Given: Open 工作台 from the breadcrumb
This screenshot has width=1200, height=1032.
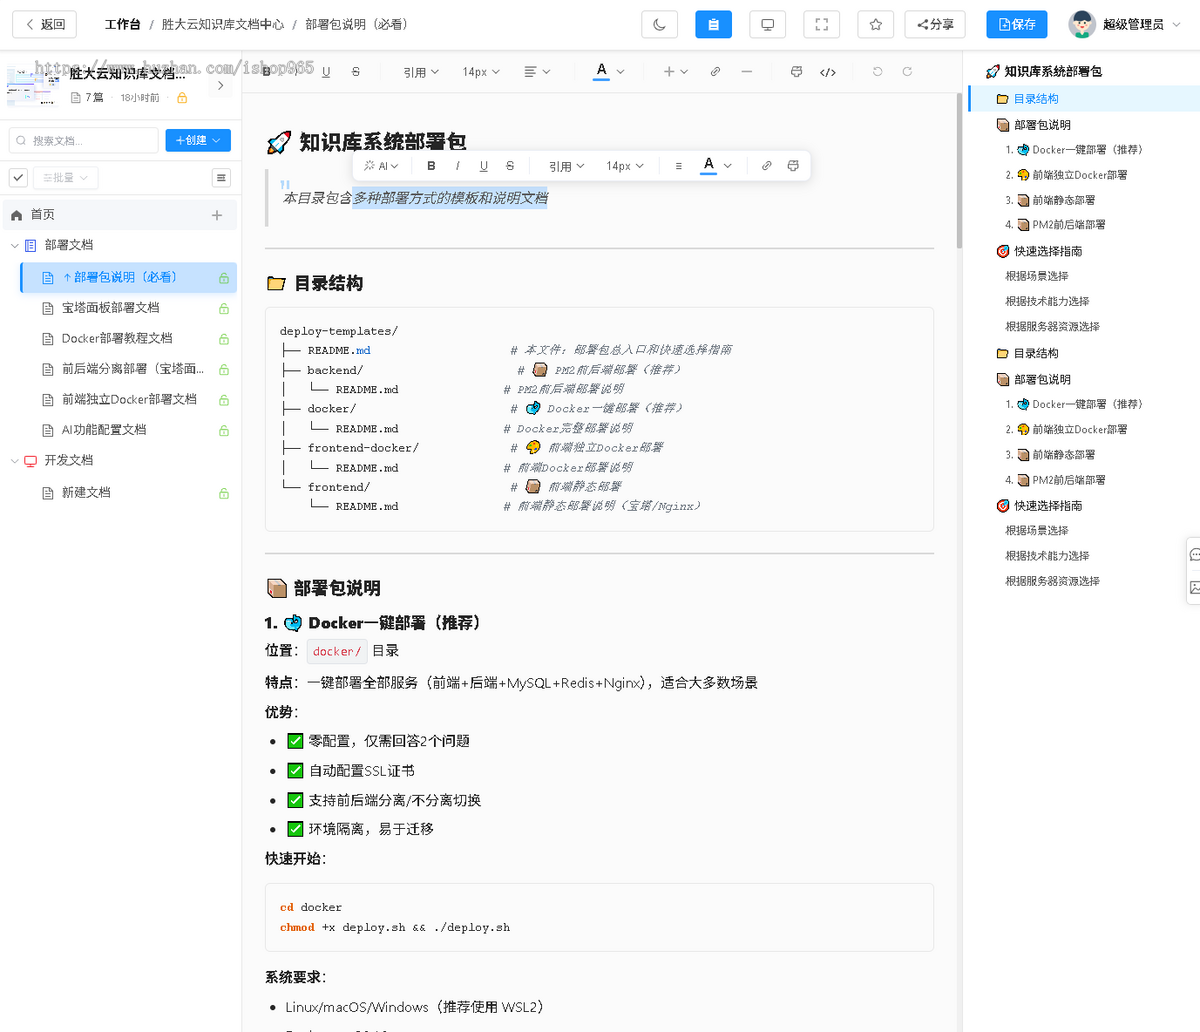Looking at the screenshot, I should (122, 24).
